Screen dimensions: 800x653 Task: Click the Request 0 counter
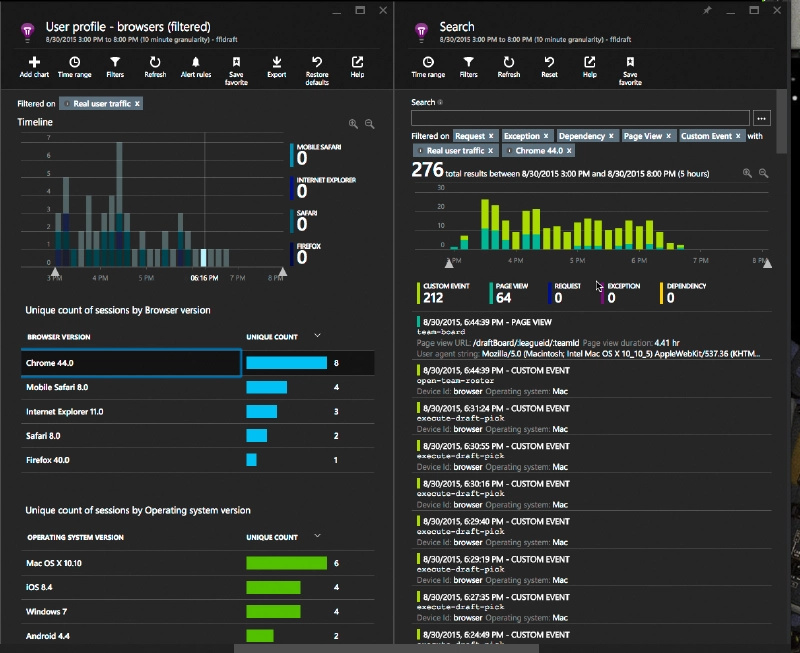tap(564, 293)
